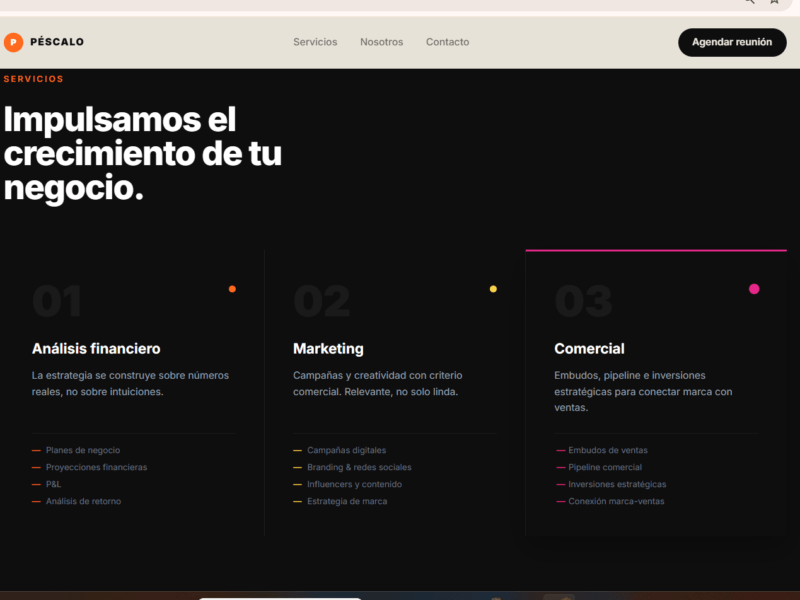Click the description Embudos, pipeline e inversiones
The height and width of the screenshot is (600, 800).
click(643, 391)
